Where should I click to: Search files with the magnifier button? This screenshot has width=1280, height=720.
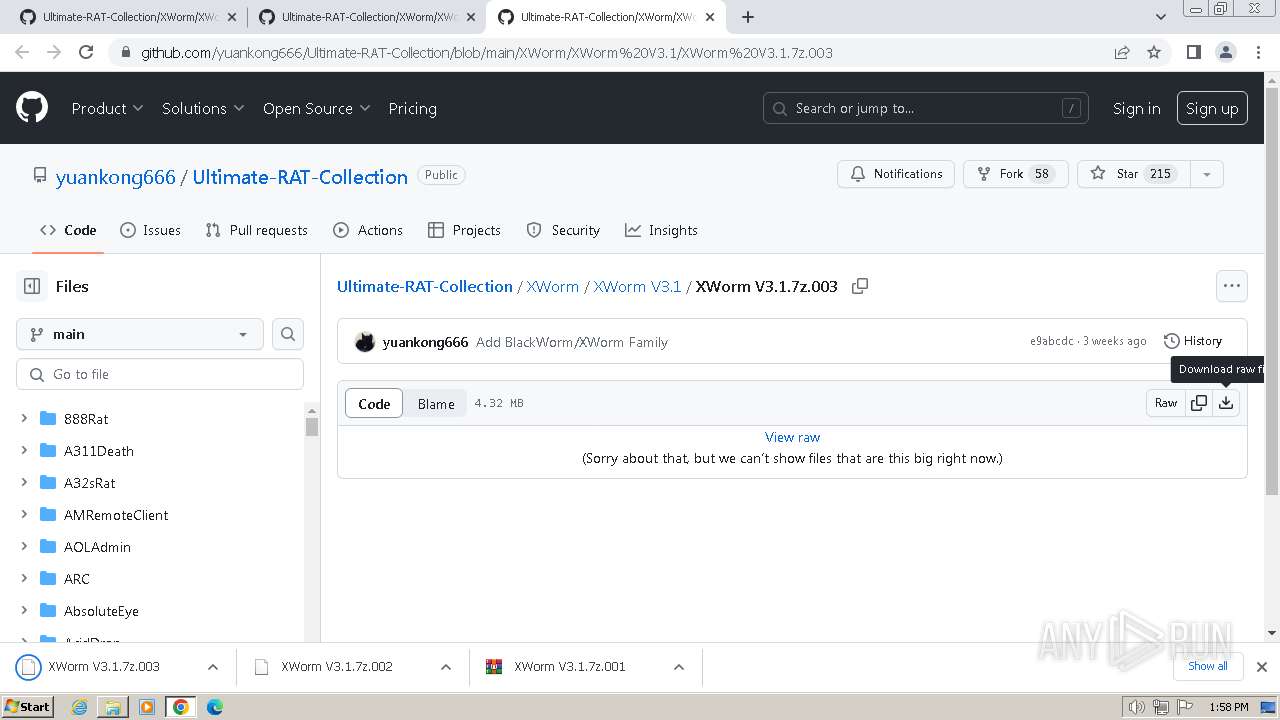pyautogui.click(x=288, y=334)
